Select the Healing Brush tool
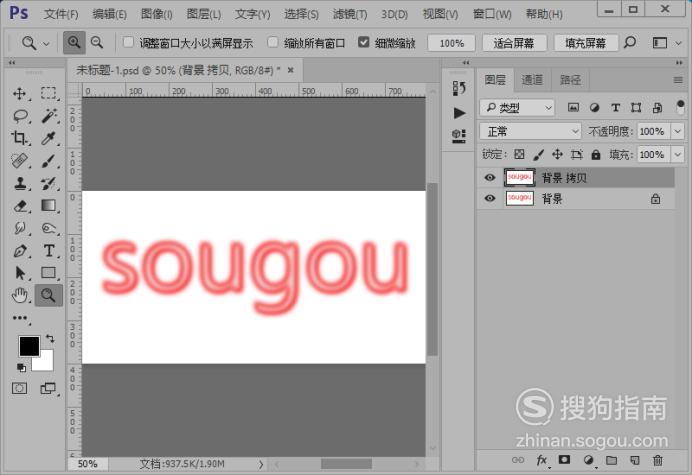This screenshot has height=475, width=692. tap(19, 160)
